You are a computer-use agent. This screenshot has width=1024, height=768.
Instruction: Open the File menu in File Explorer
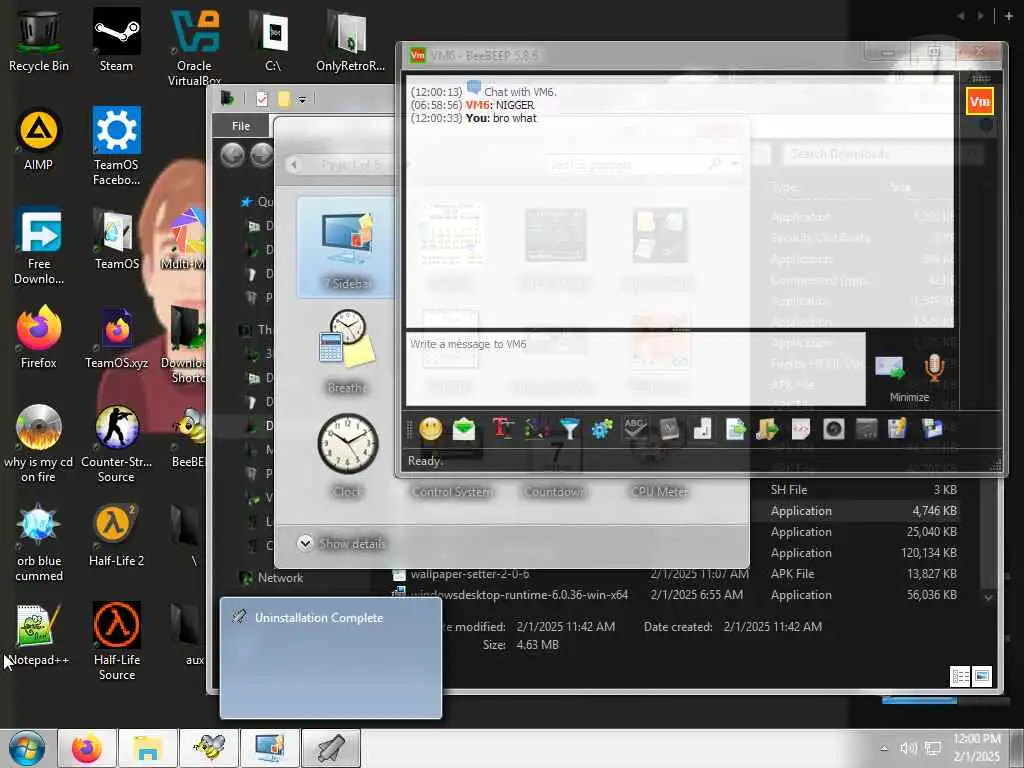point(241,126)
